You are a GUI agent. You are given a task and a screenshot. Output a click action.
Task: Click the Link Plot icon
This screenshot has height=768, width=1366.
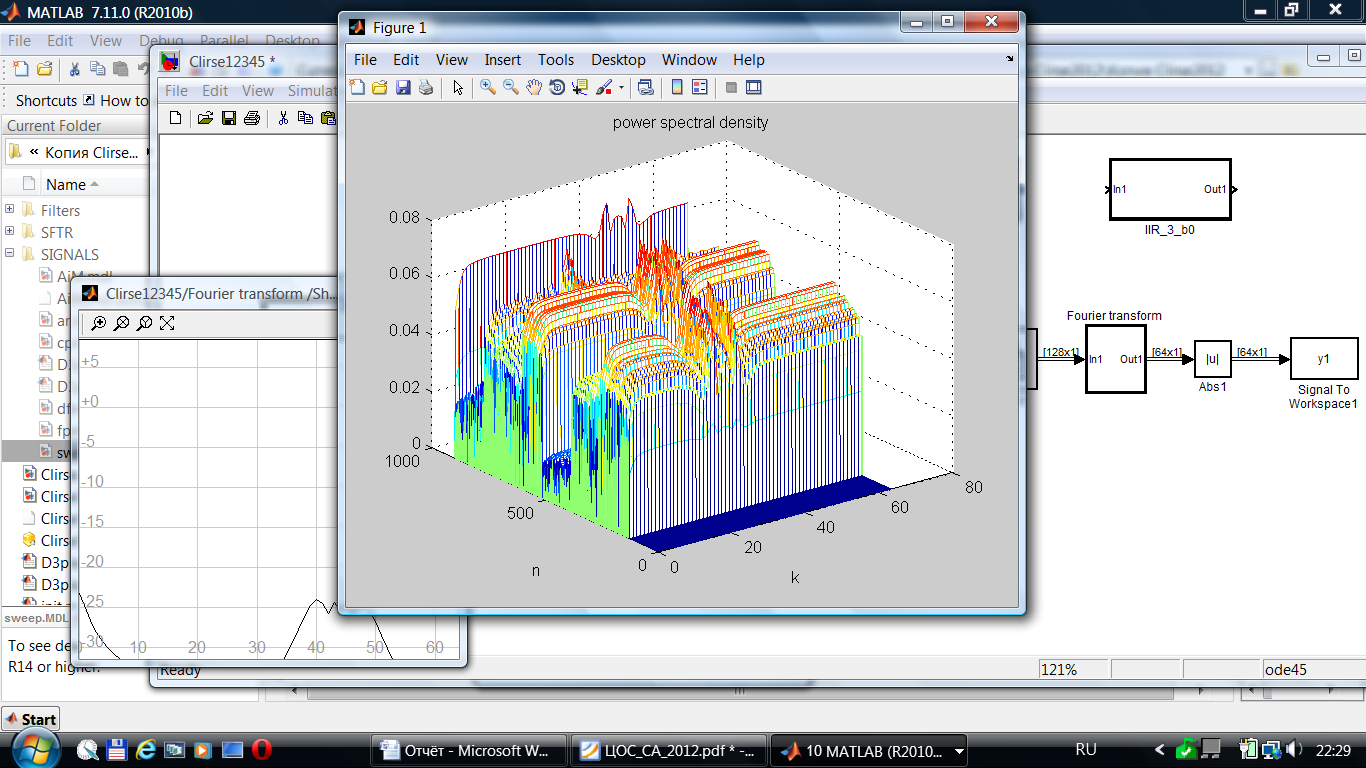646,88
